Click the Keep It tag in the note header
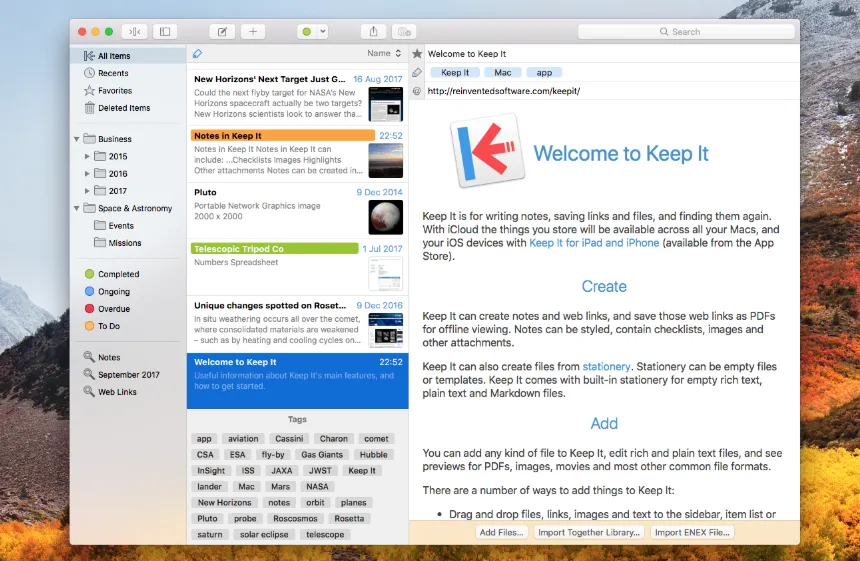Screen dimensions: 860x561 point(455,72)
